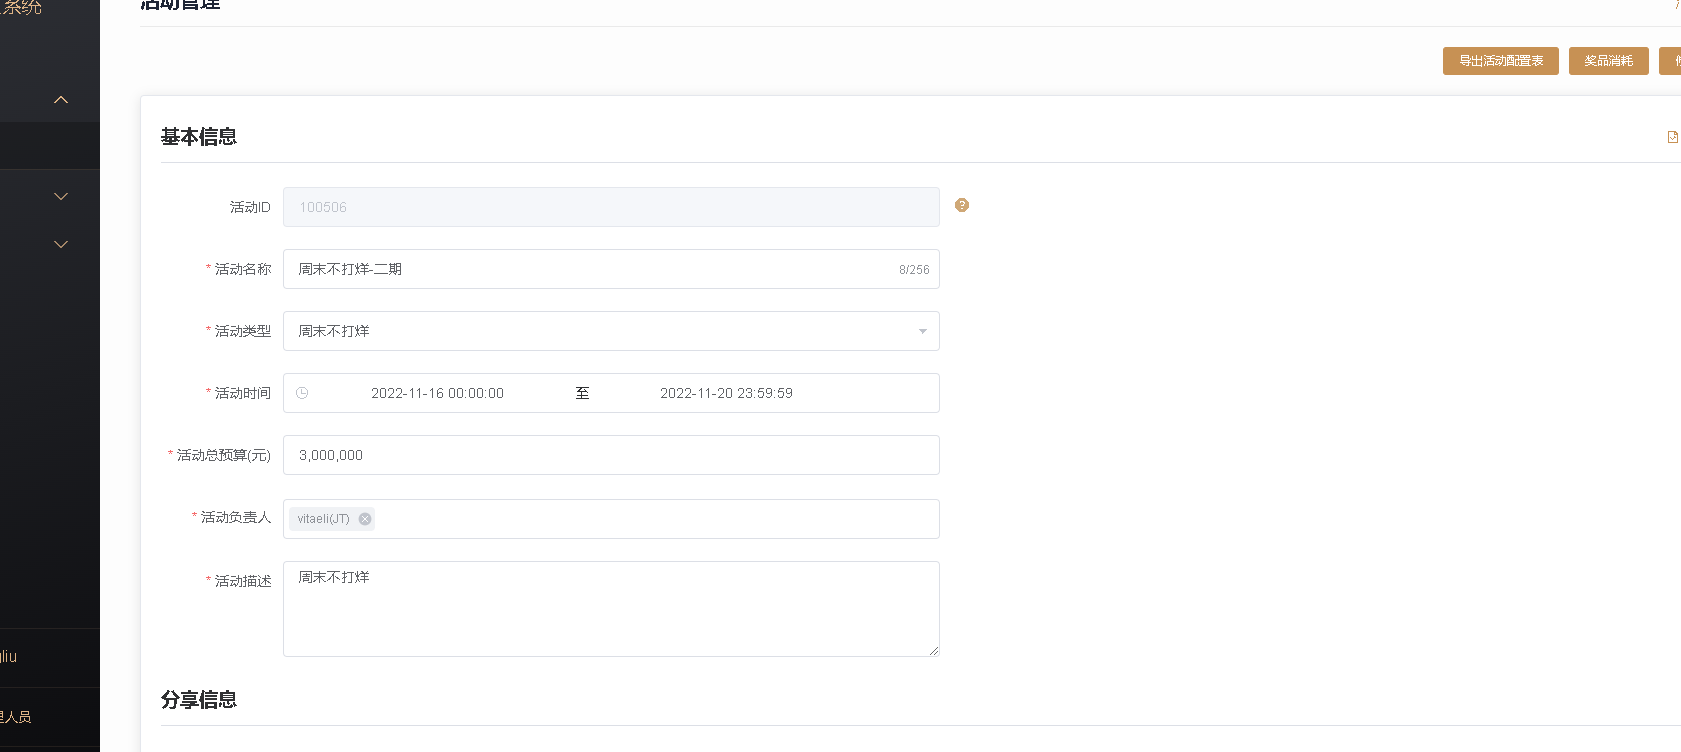Click the 基本信息 heading text
Image resolution: width=1681 pixels, height=752 pixels.
click(199, 137)
